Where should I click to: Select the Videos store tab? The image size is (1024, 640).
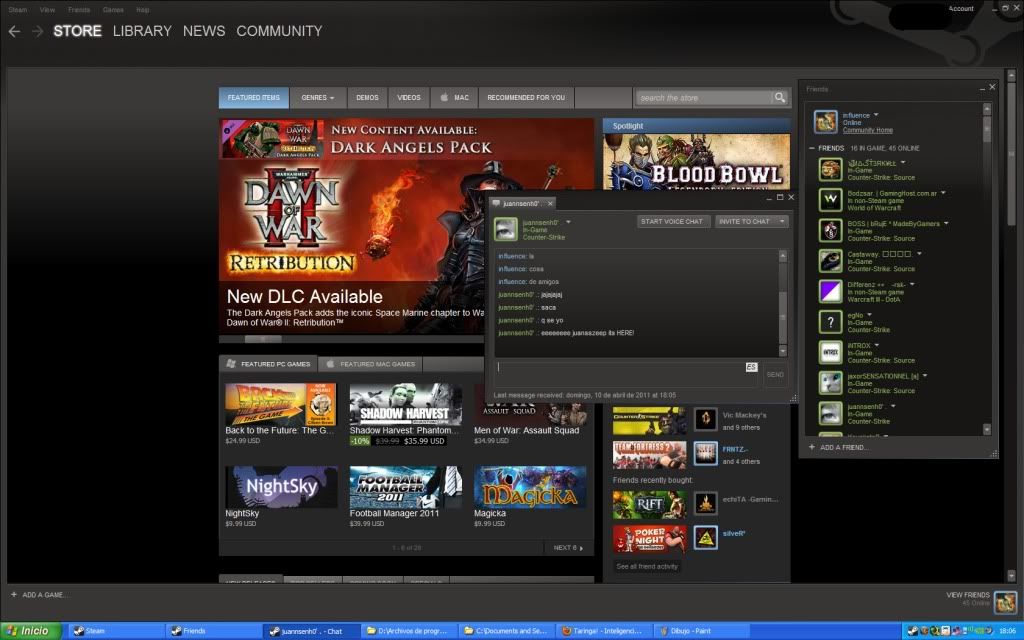point(409,97)
